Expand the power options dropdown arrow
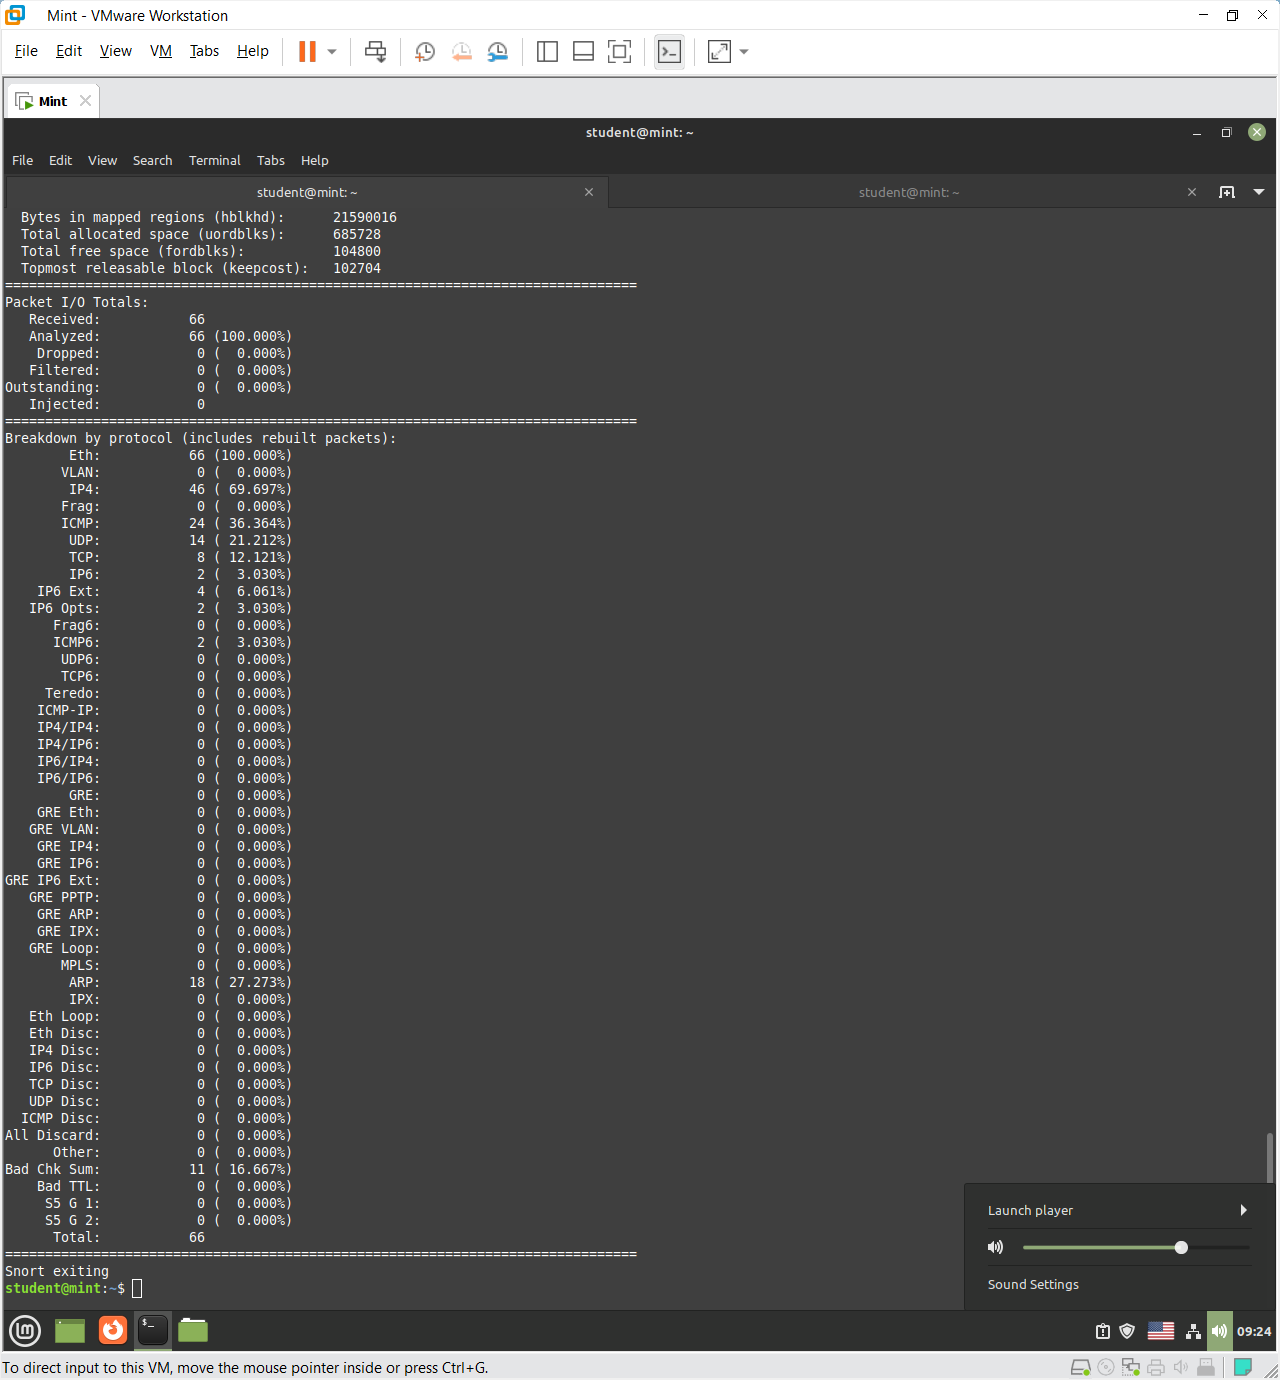Image resolution: width=1280 pixels, height=1380 pixels. (x=332, y=52)
